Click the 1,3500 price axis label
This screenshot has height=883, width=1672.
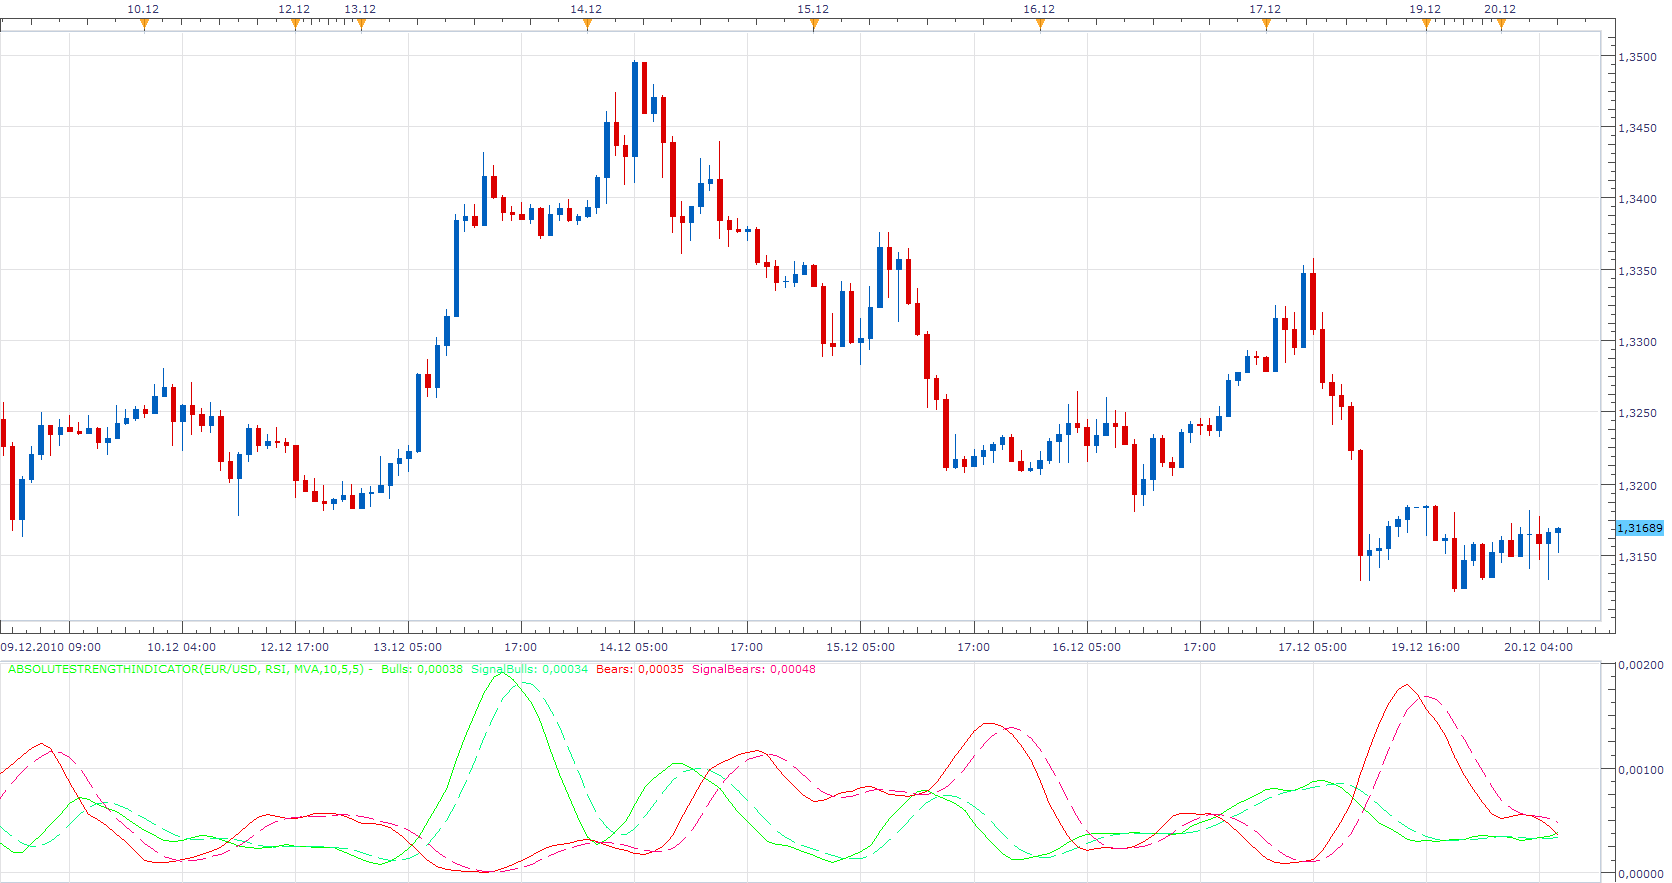point(1637,57)
